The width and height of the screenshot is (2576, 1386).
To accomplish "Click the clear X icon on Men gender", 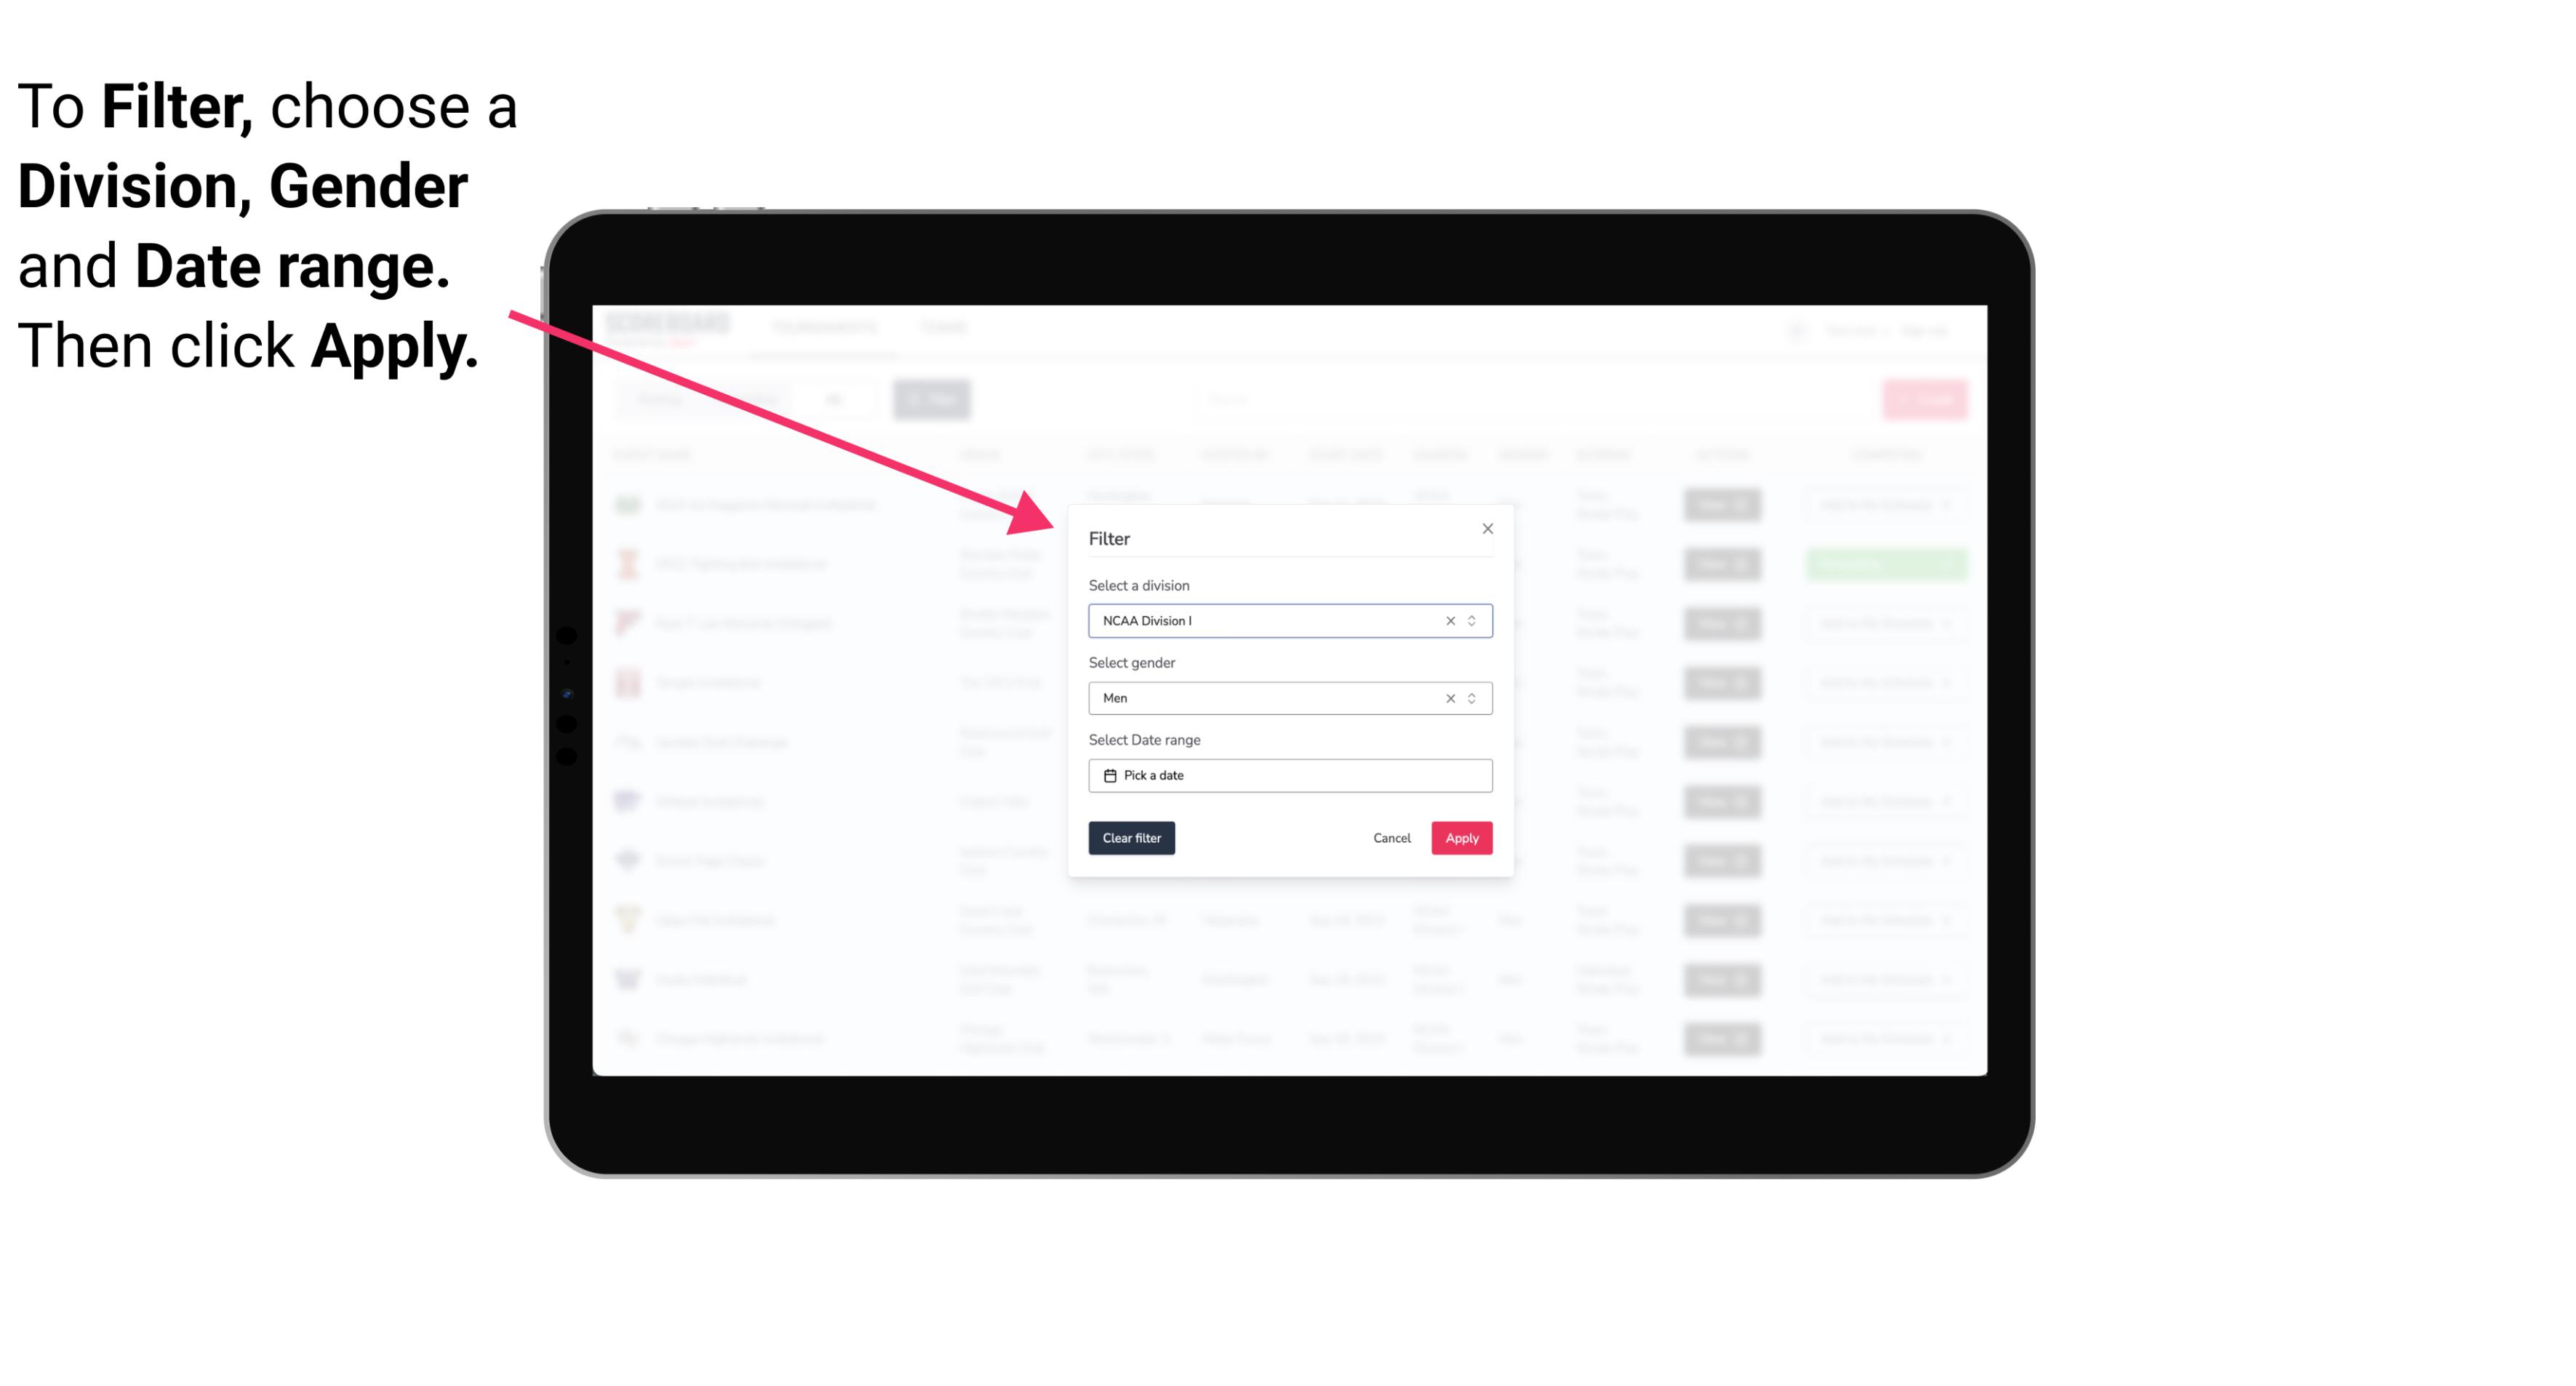I will pyautogui.click(x=1447, y=698).
